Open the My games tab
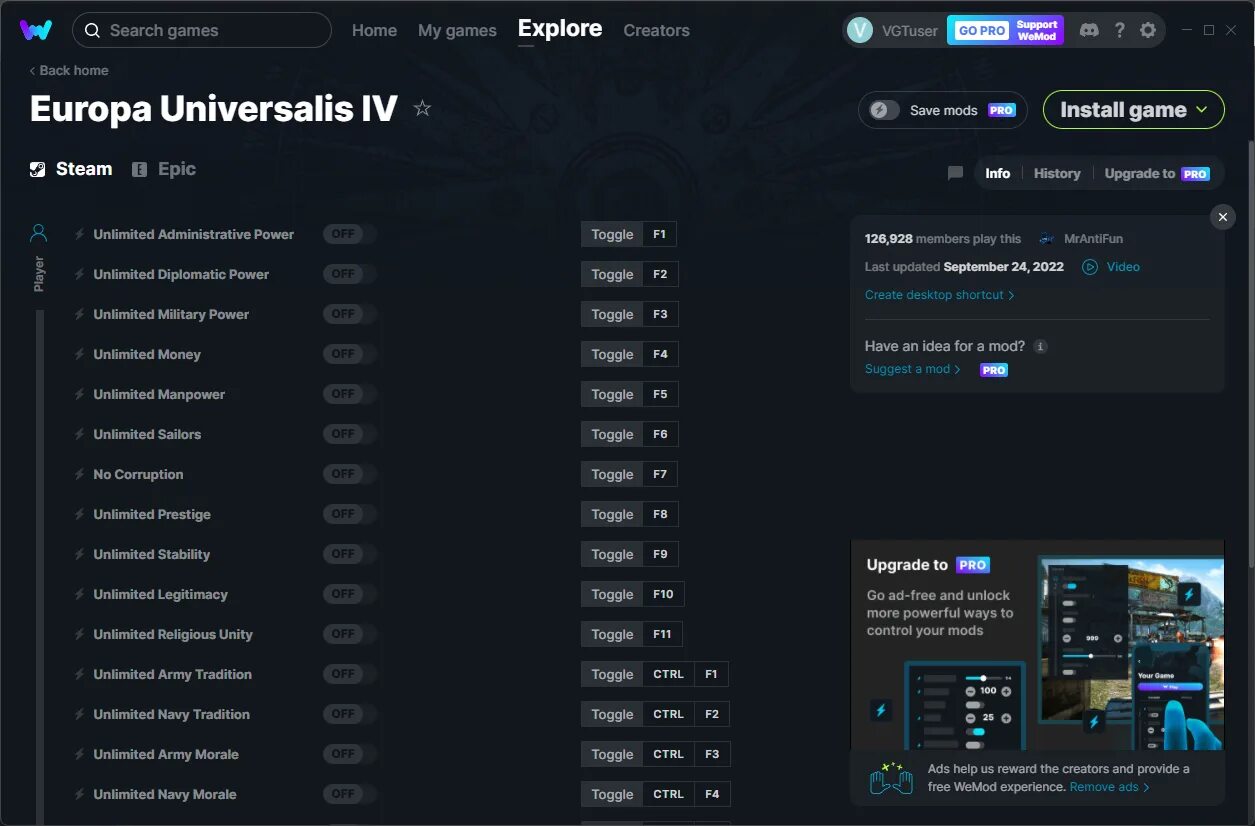This screenshot has height=826, width=1255. 457,30
